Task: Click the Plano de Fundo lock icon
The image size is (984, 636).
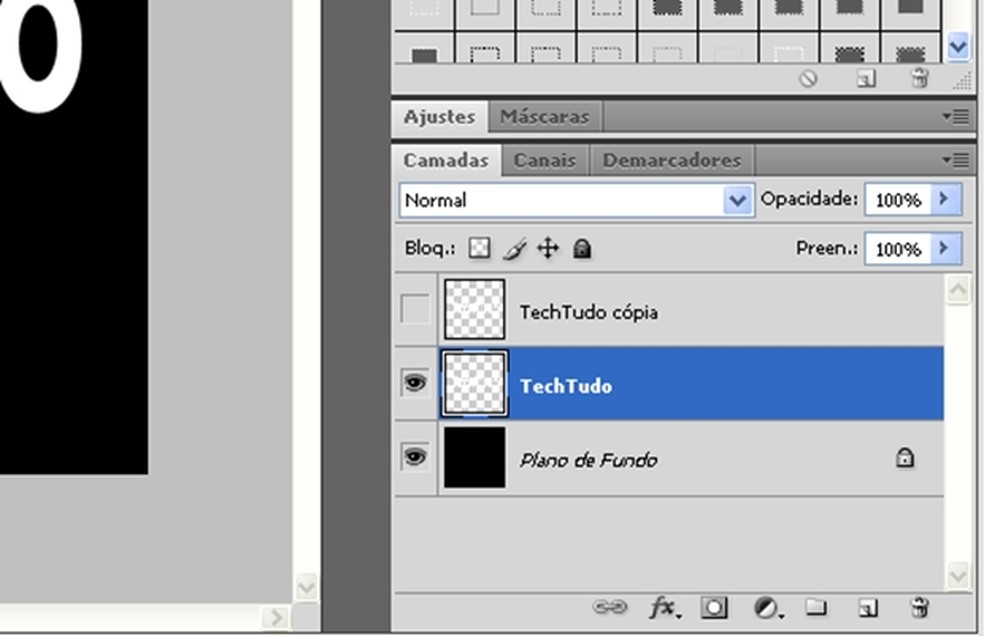Action: pos(904,458)
